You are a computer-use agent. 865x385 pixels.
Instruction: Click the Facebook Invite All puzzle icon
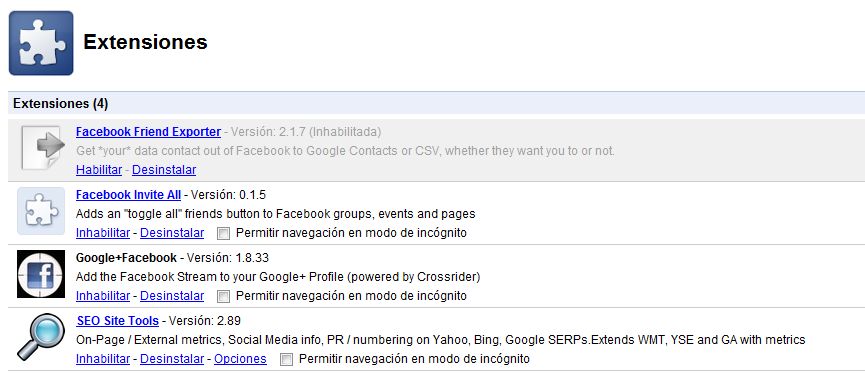click(41, 211)
